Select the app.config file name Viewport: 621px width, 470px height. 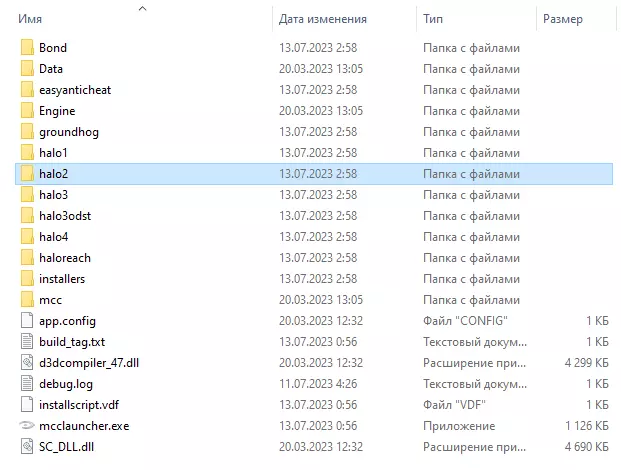coord(67,321)
